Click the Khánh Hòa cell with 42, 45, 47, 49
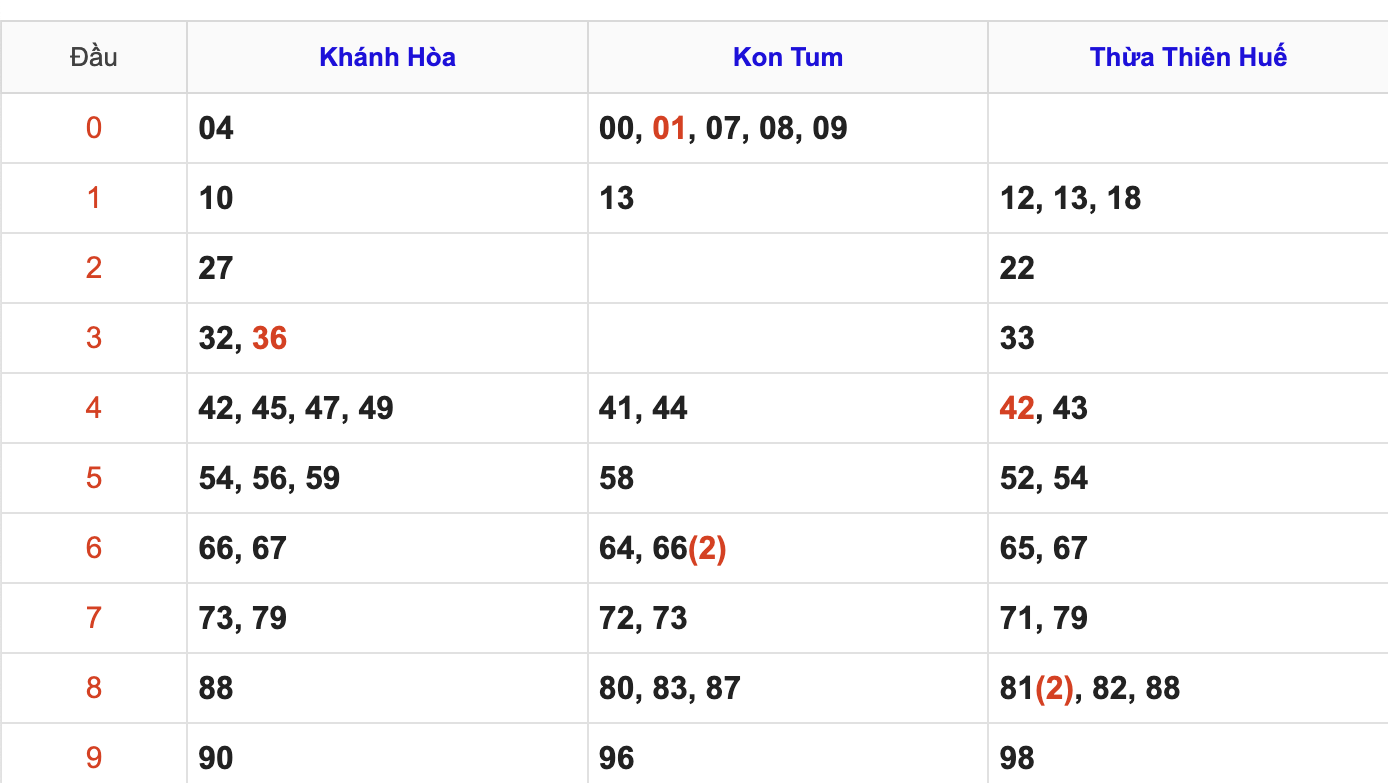This screenshot has width=1388, height=783. [x=387, y=408]
